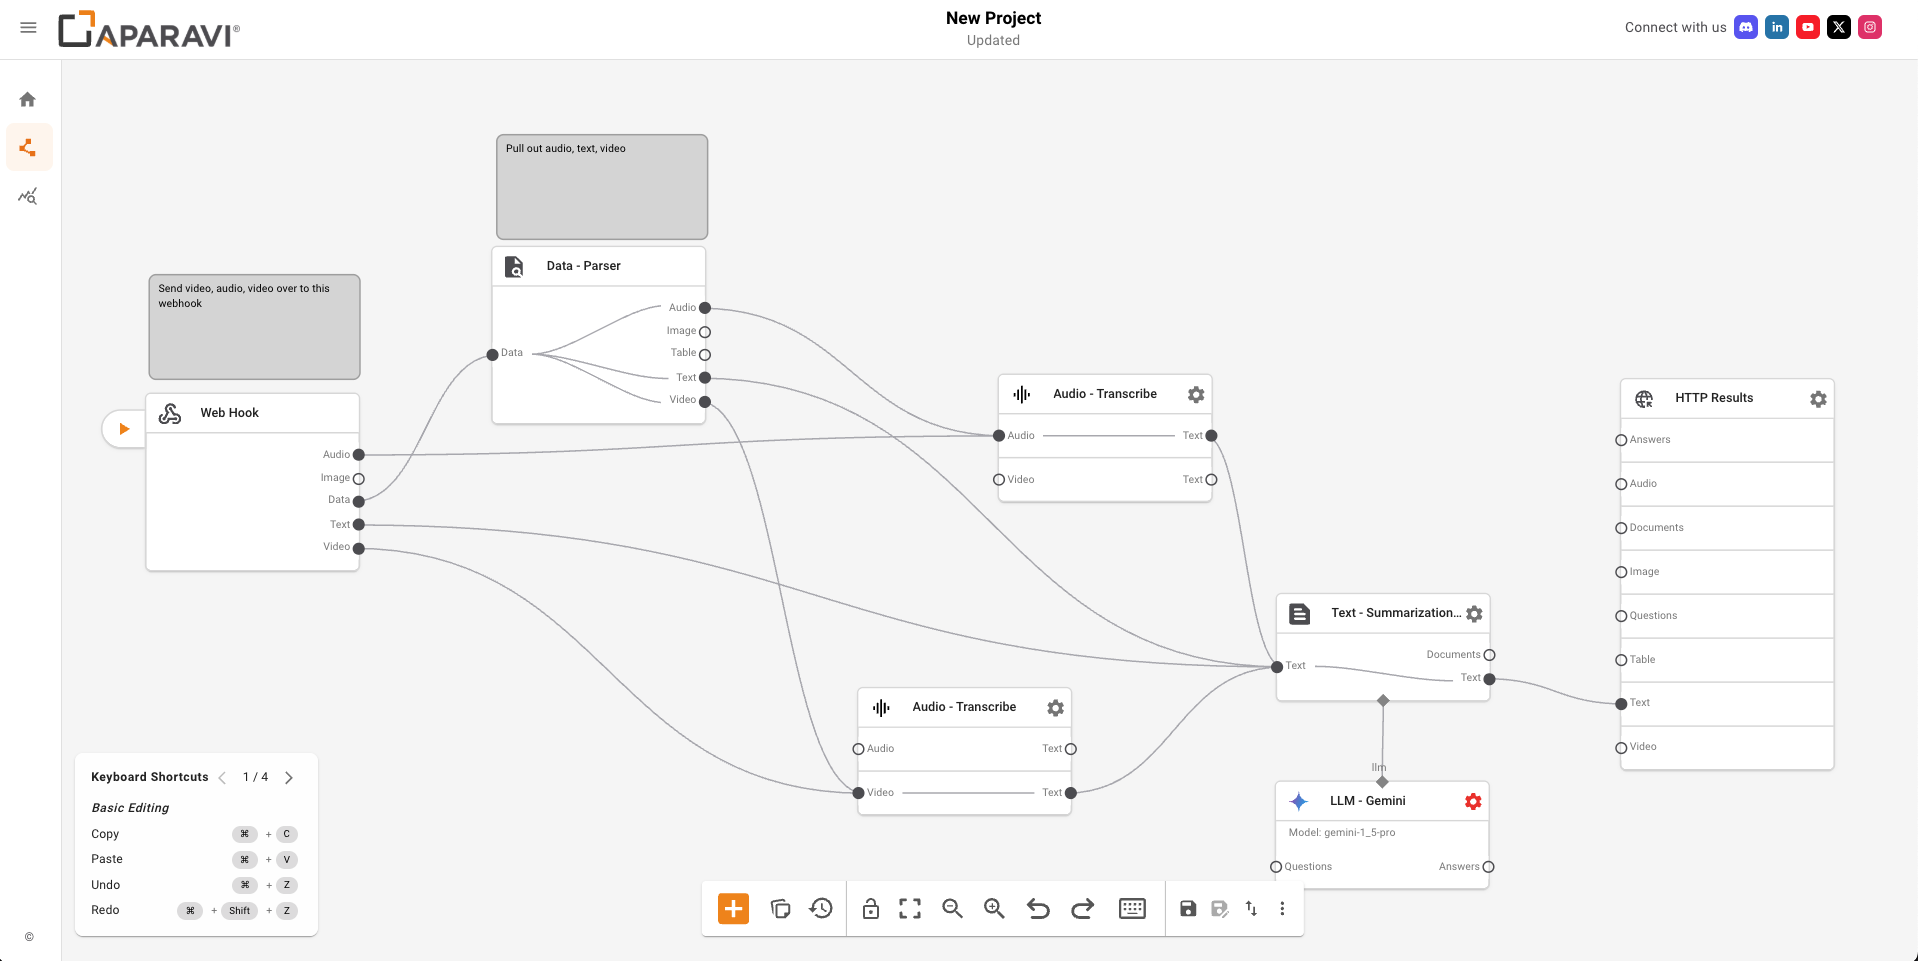Toggle the canvas lock icon
The height and width of the screenshot is (961, 1918).
871,908
